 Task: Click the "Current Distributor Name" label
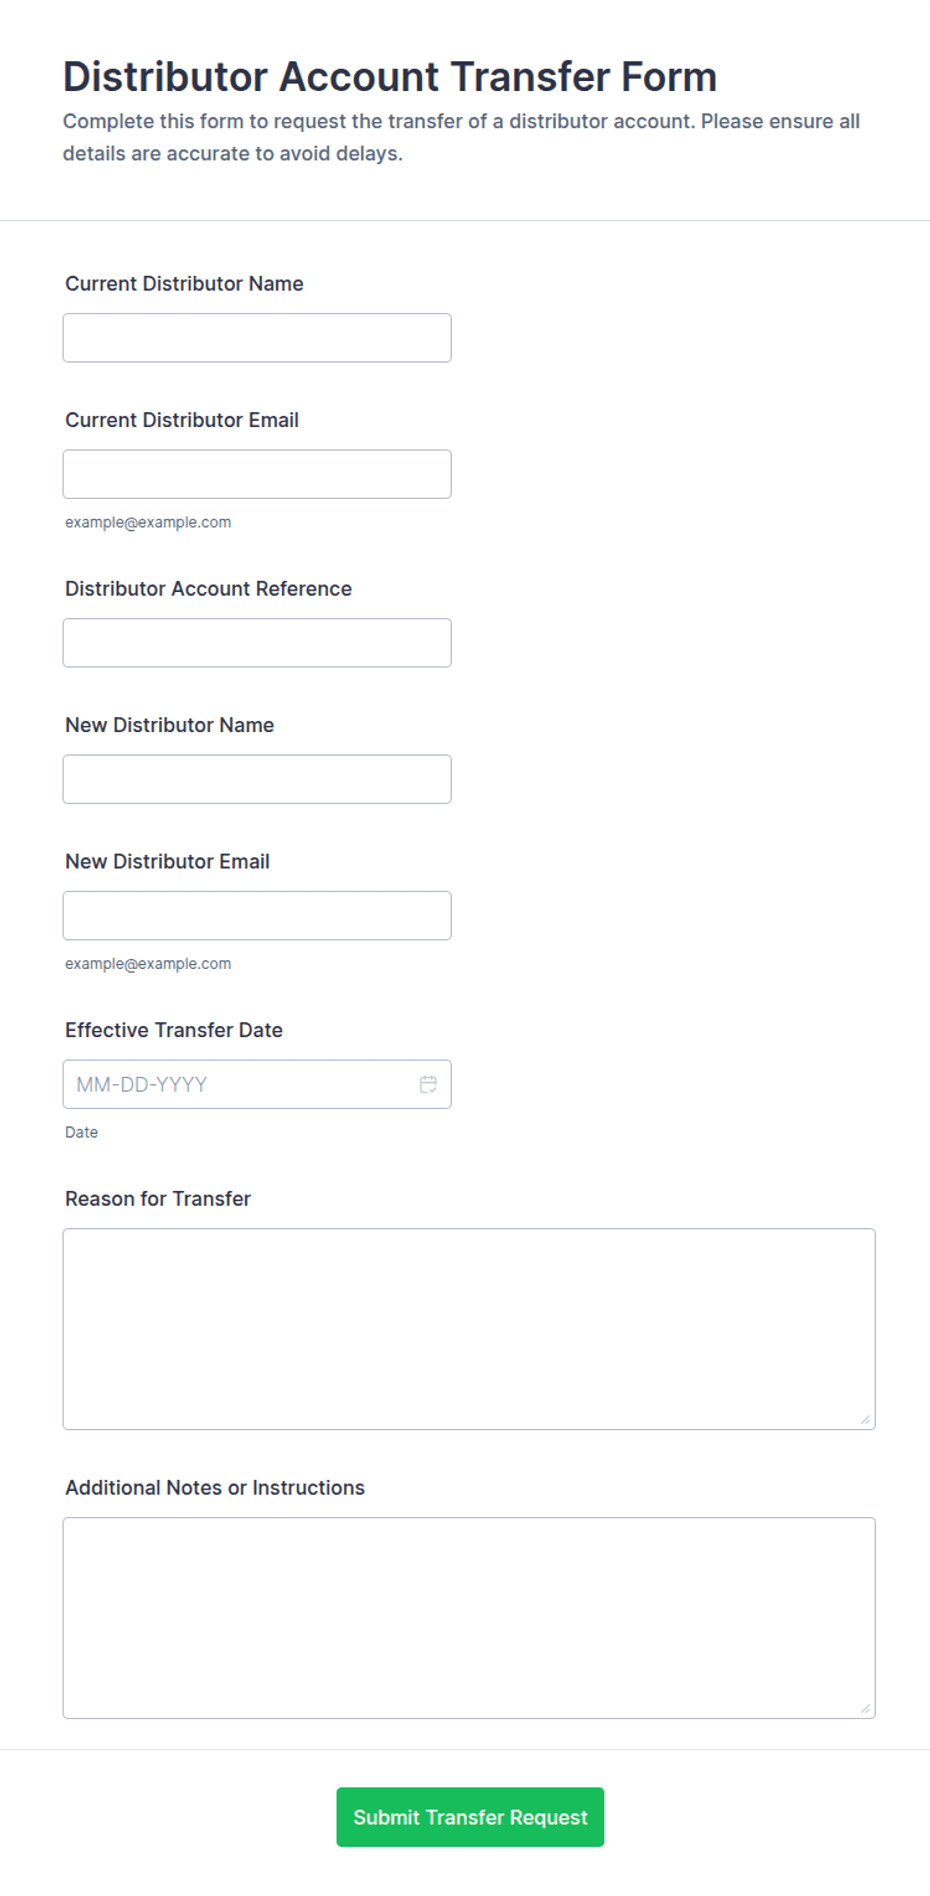184,284
